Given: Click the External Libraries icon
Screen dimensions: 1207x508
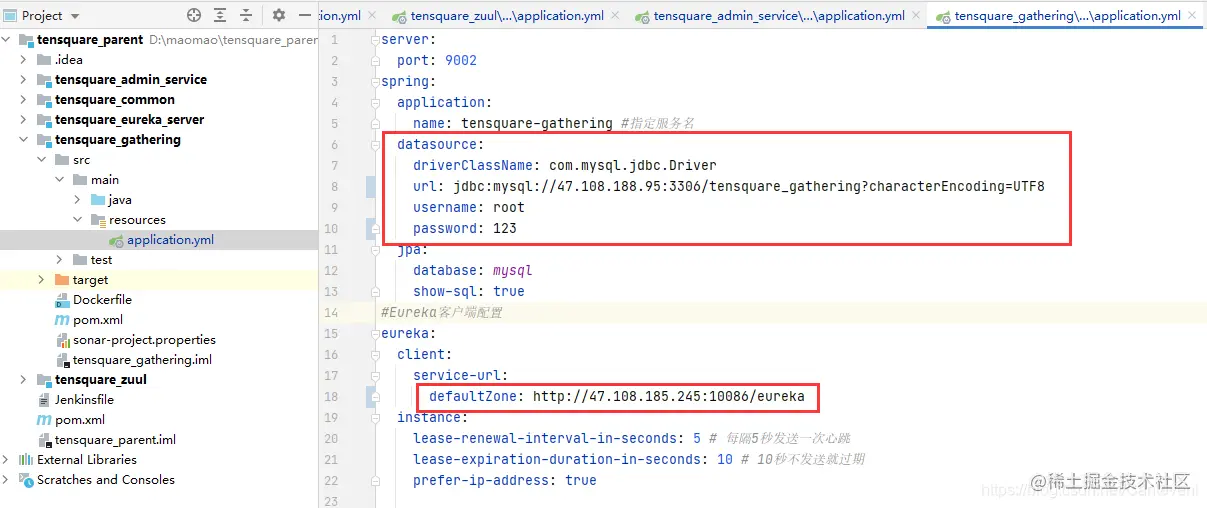Looking at the screenshot, I should (x=25, y=460).
